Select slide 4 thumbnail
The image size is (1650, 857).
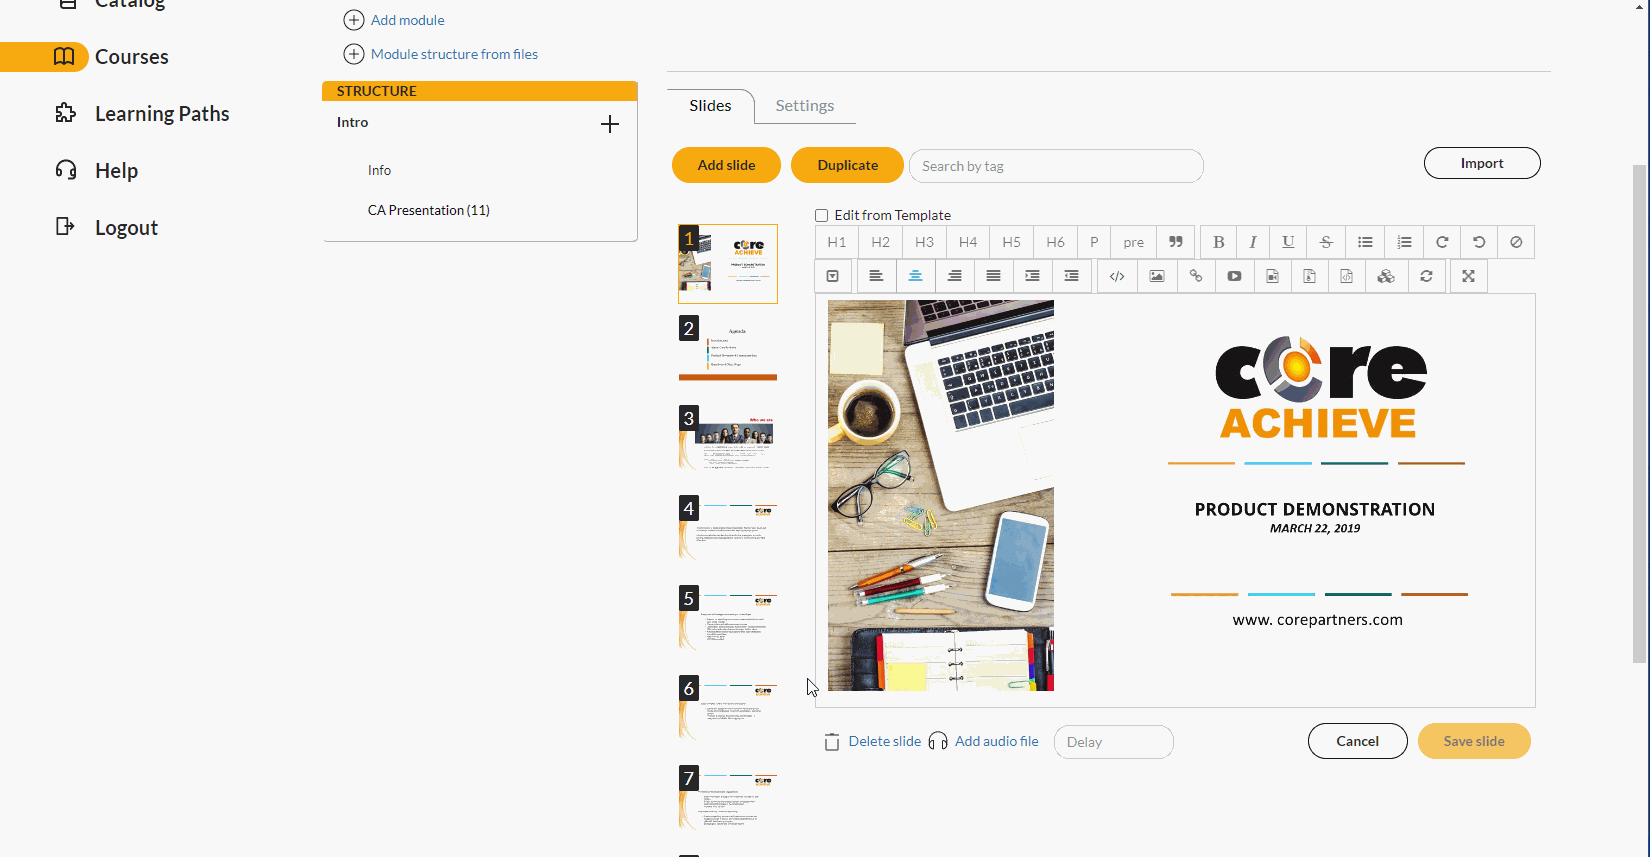pos(728,528)
